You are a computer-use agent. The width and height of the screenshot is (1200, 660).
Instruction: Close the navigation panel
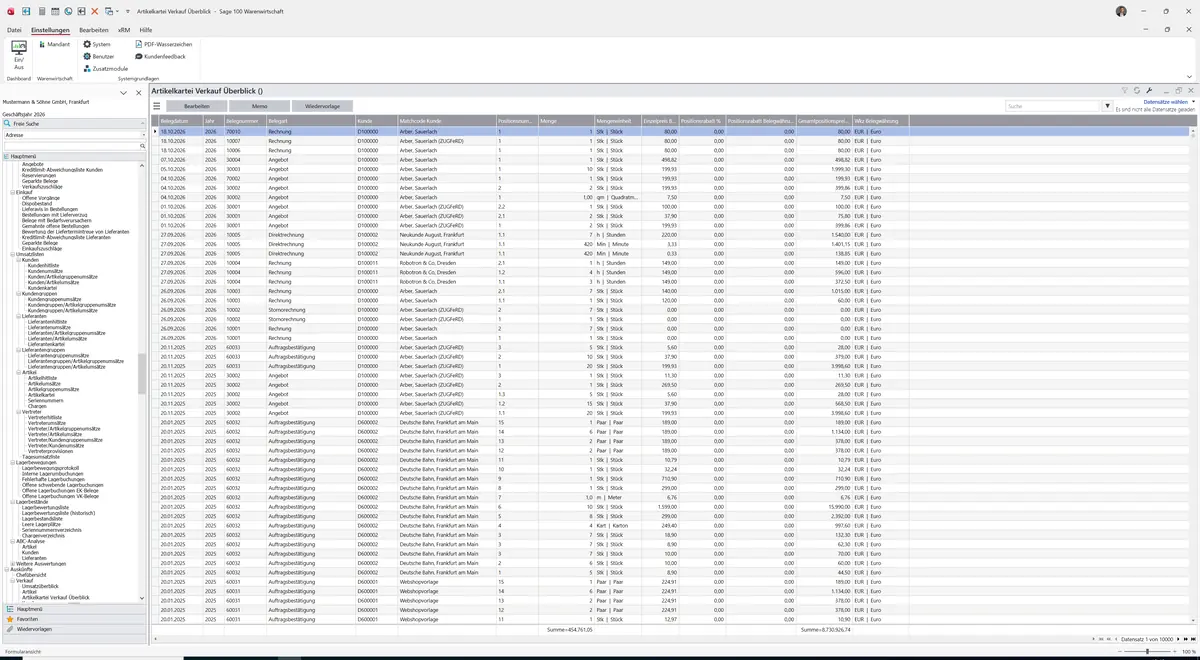(139, 92)
